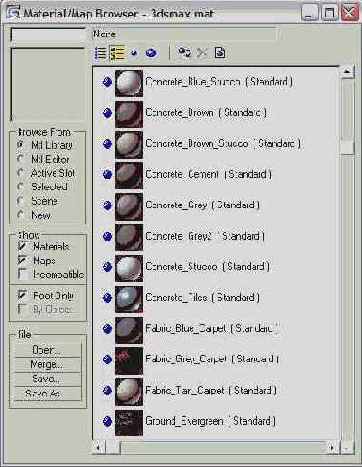Click Concrete_Blue_Stucco sample sphere thumbnail
This screenshot has height=467, width=362.
[129, 83]
